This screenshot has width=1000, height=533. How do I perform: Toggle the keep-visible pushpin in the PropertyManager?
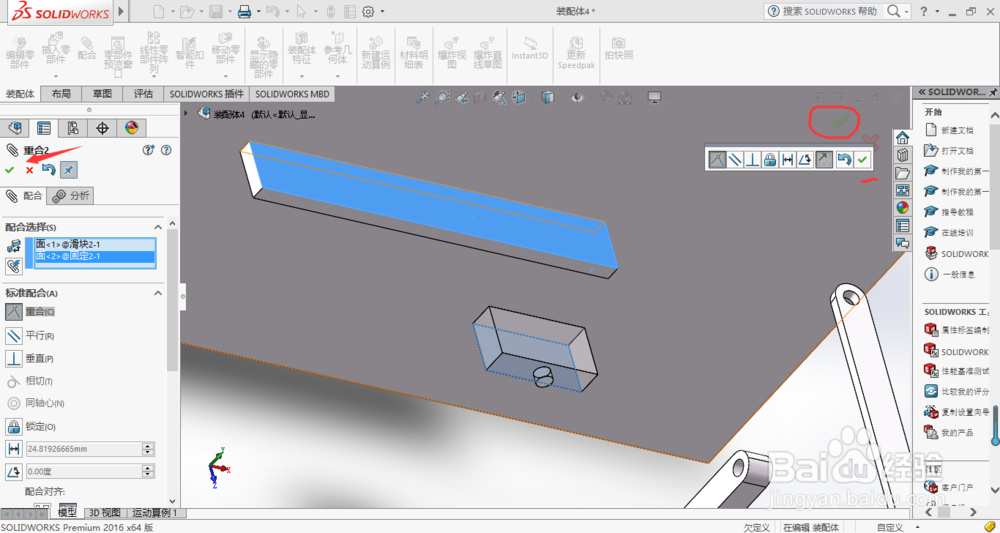tap(68, 170)
